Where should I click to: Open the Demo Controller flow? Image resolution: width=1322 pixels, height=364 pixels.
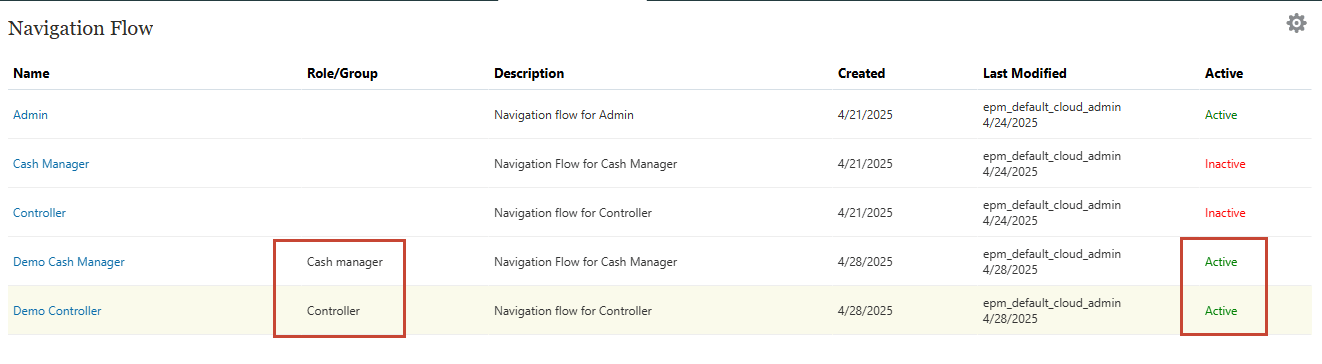57,311
